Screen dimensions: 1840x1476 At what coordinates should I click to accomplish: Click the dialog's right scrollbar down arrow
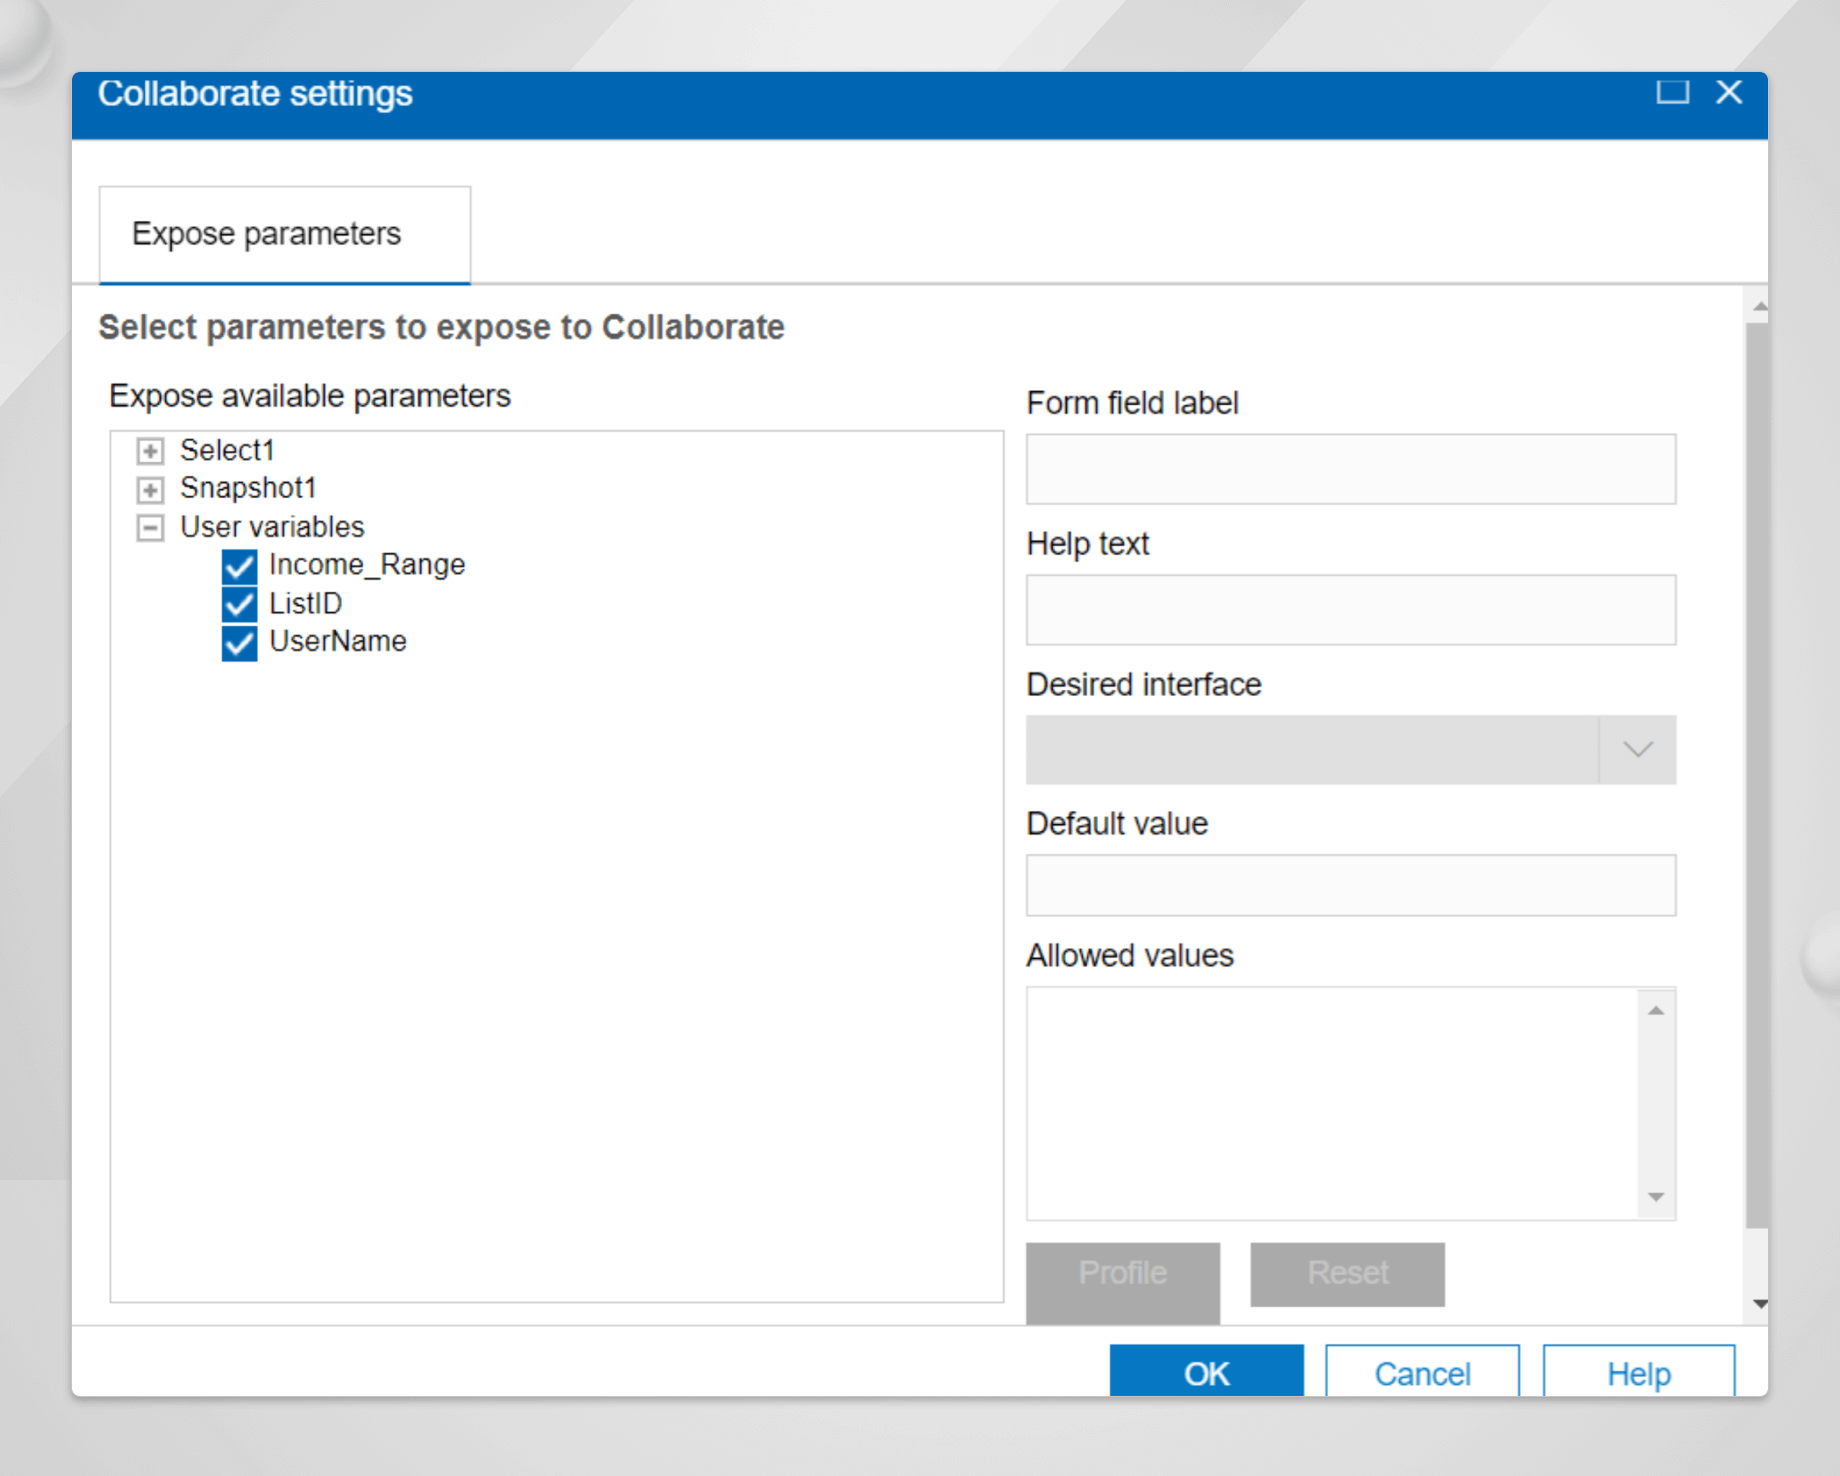coord(1758,1303)
